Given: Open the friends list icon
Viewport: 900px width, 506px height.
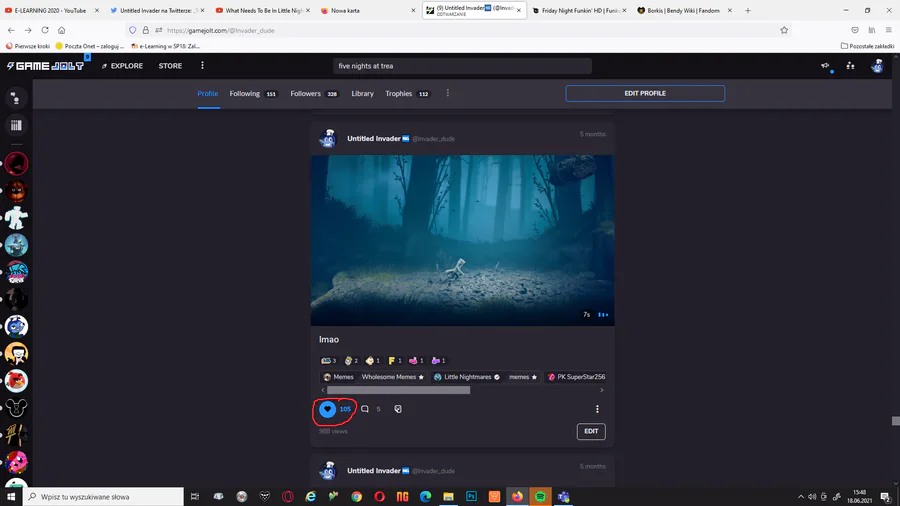Looking at the screenshot, I should click(x=850, y=66).
